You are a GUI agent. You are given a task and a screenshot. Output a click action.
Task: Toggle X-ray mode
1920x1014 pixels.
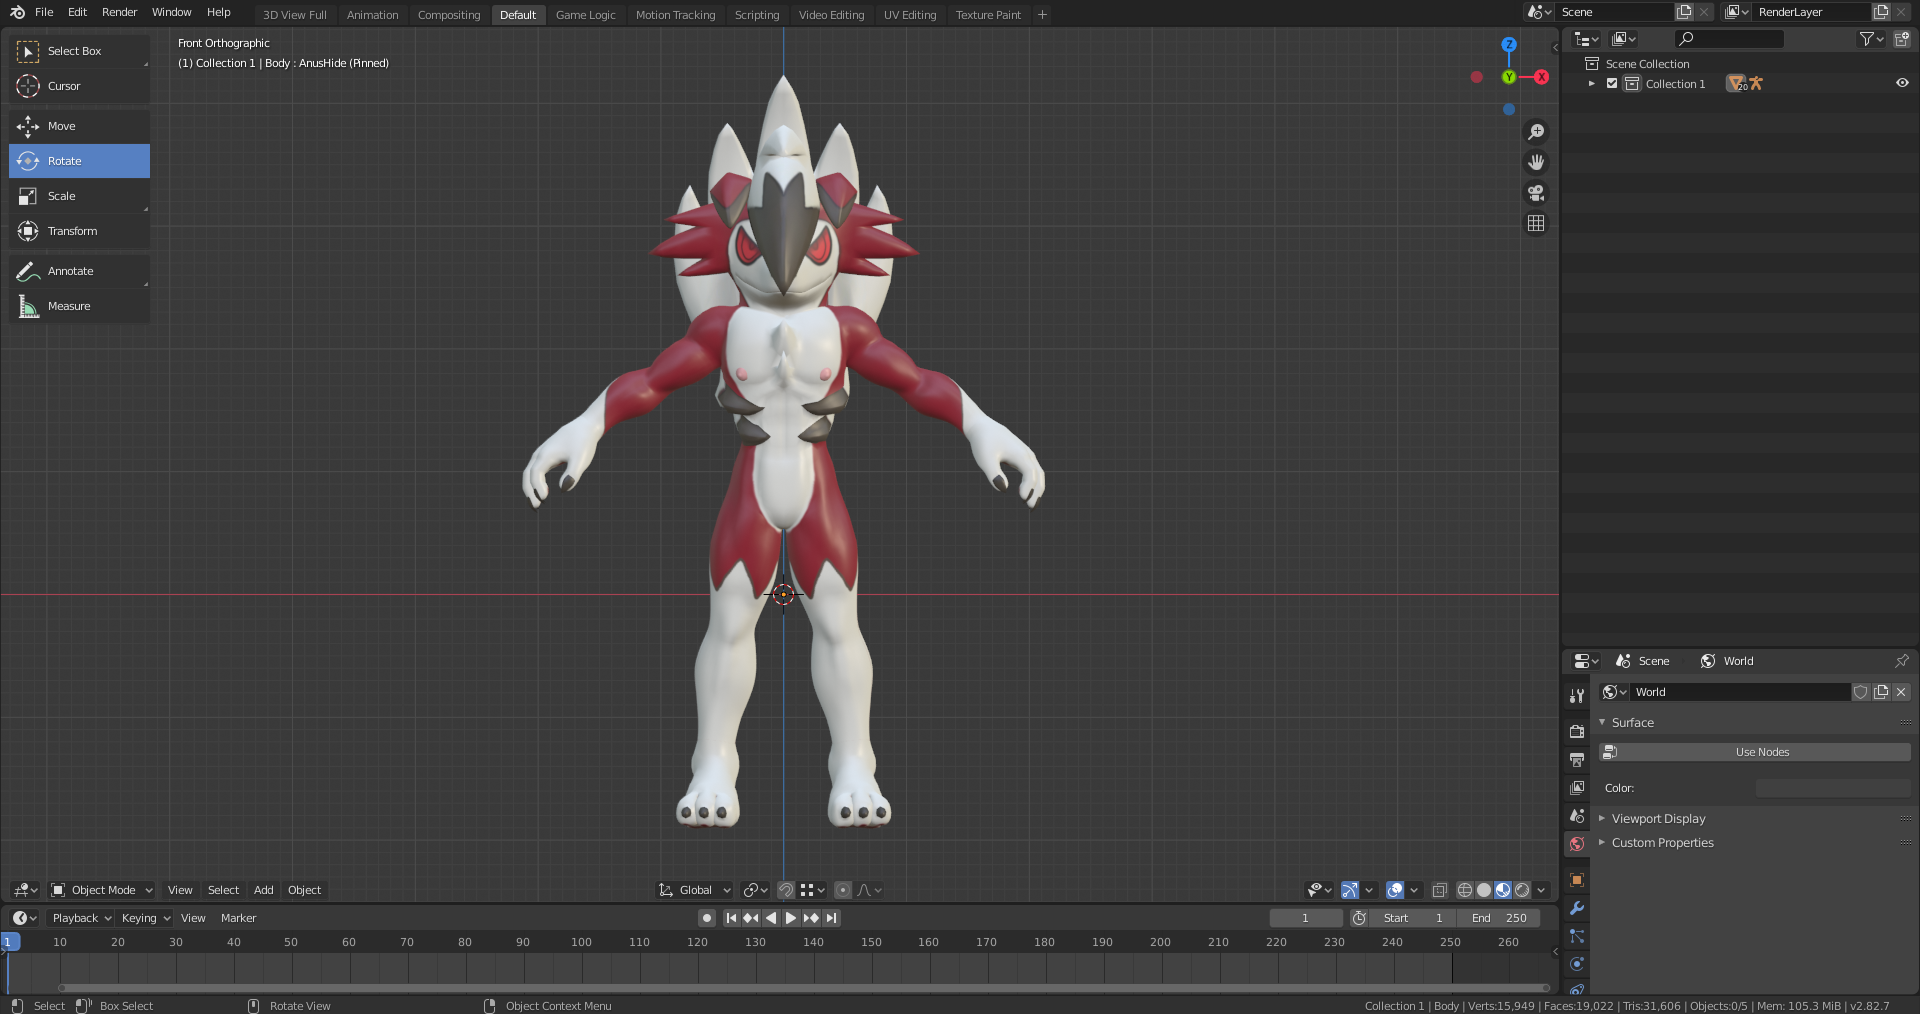pos(1440,890)
